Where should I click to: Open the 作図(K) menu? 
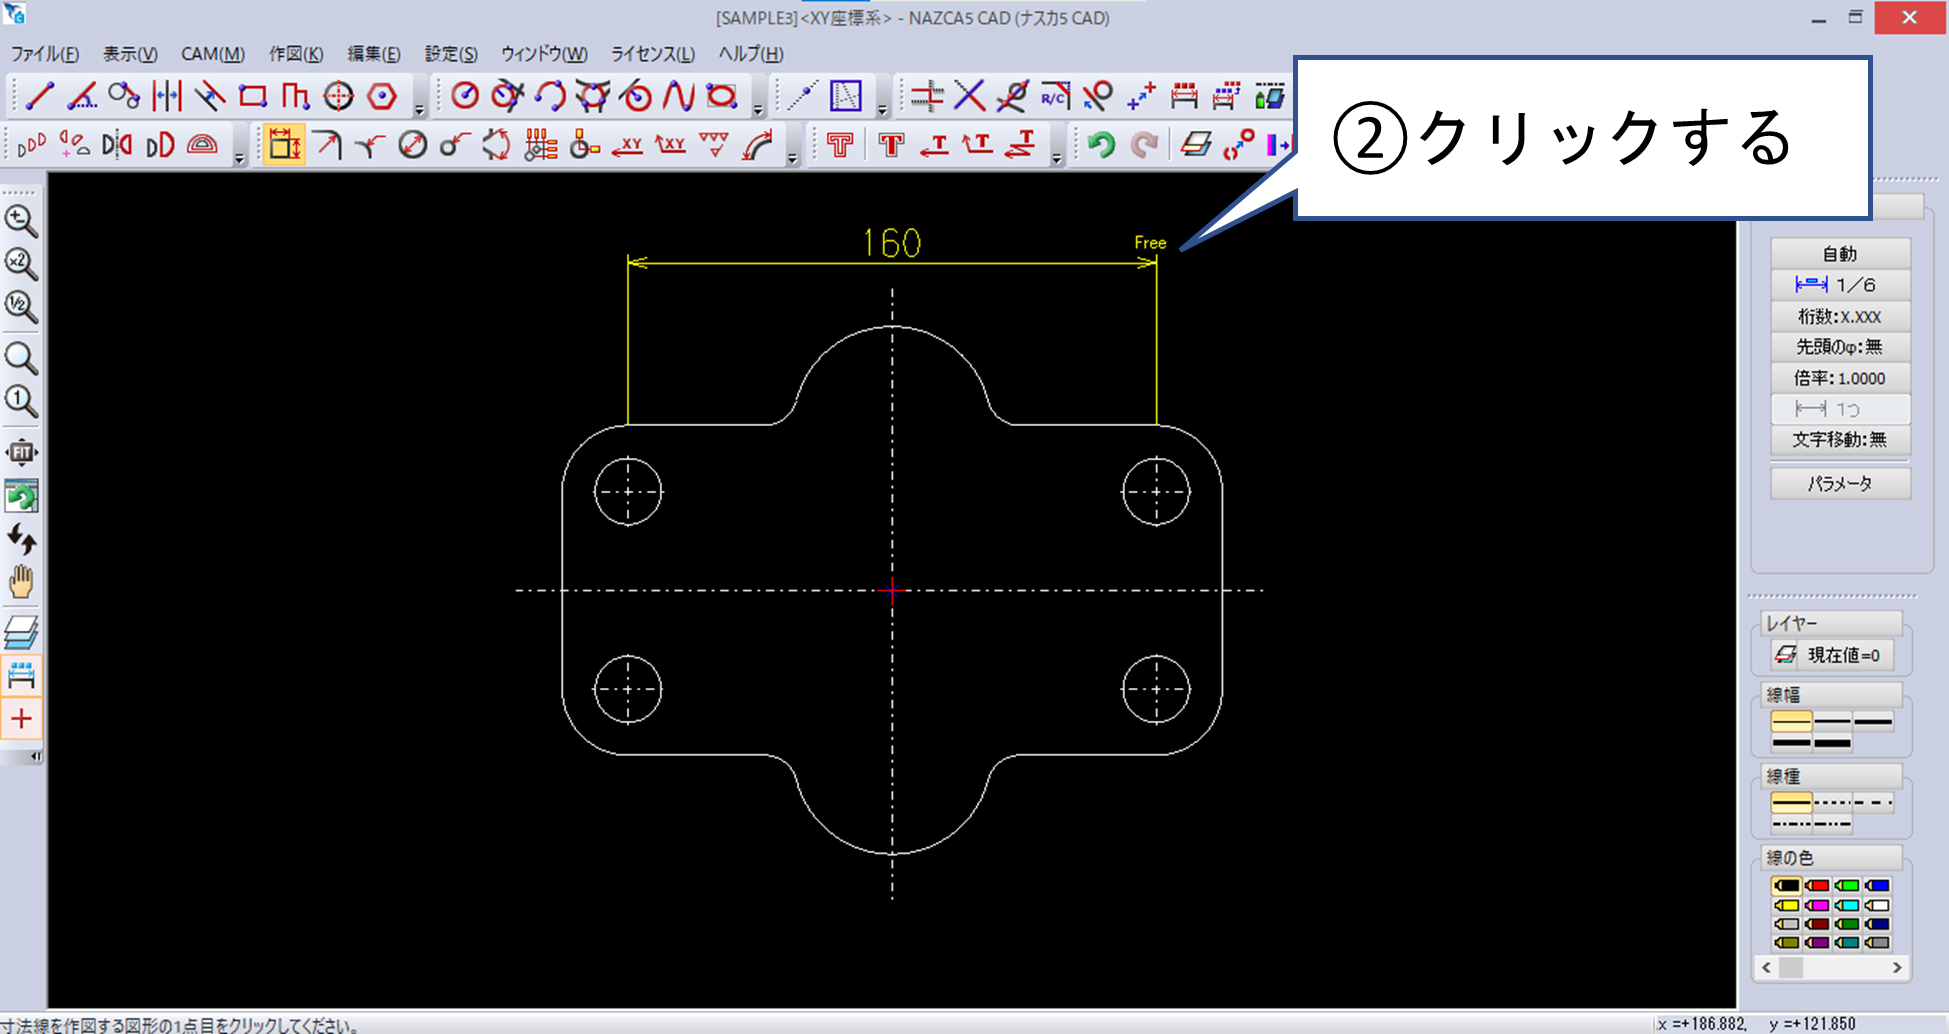click(x=296, y=54)
